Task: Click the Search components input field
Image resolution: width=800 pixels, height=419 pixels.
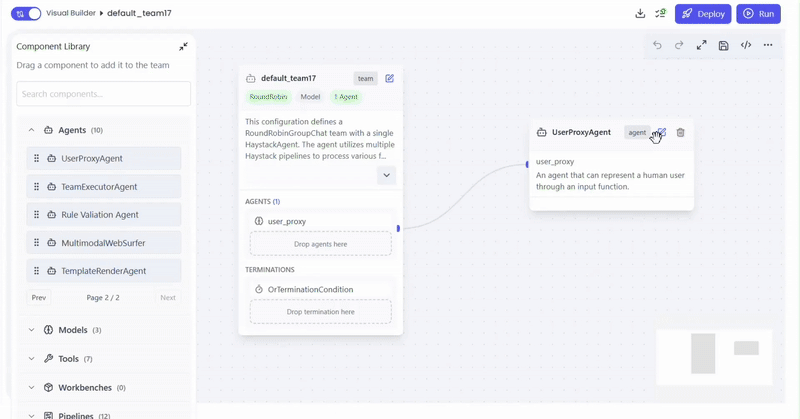Action: pyautogui.click(x=104, y=94)
